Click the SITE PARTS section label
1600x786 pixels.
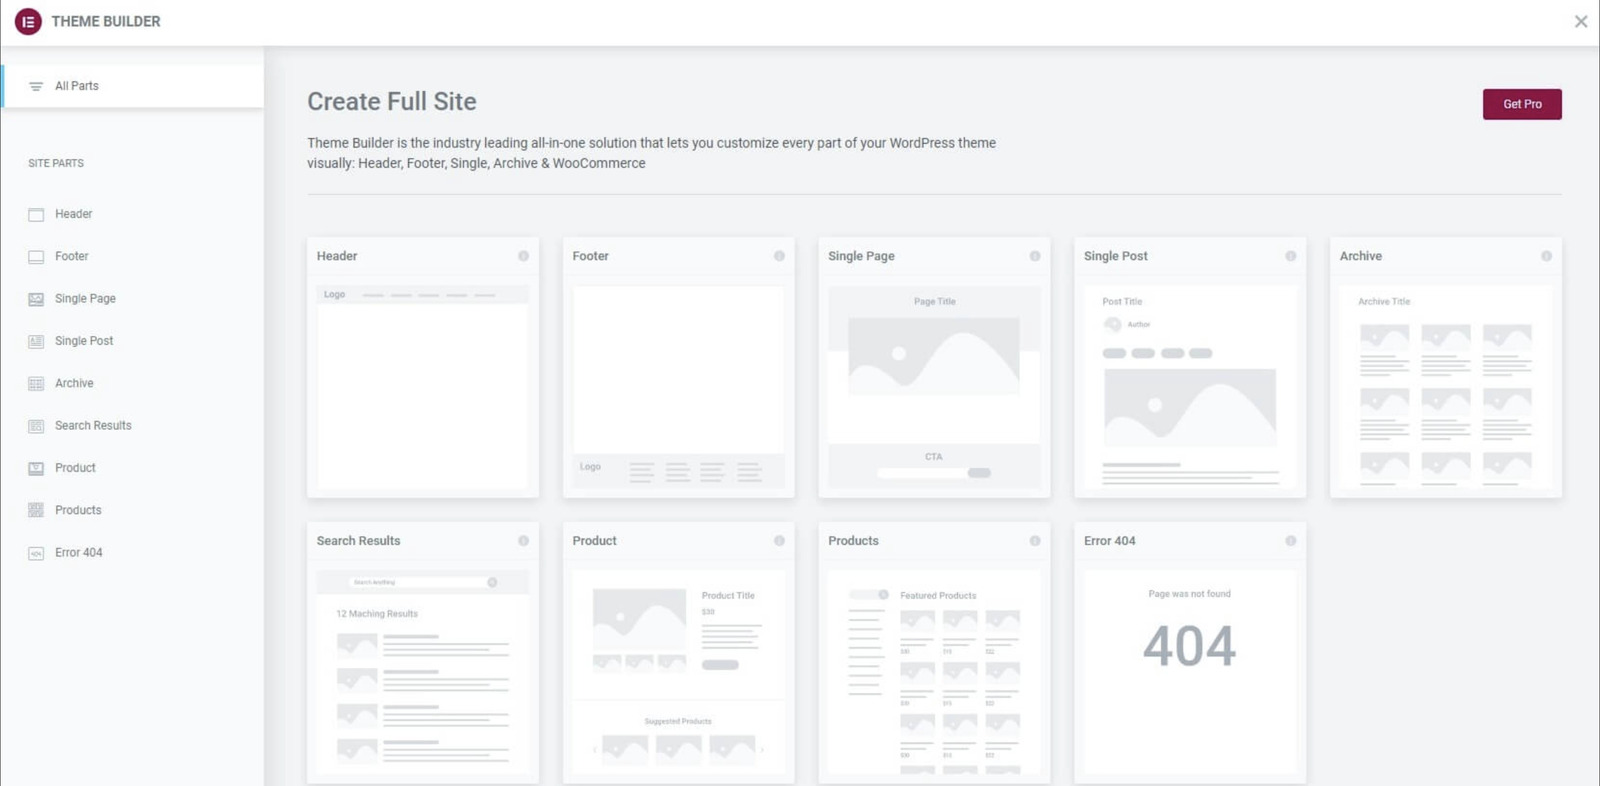tap(56, 163)
